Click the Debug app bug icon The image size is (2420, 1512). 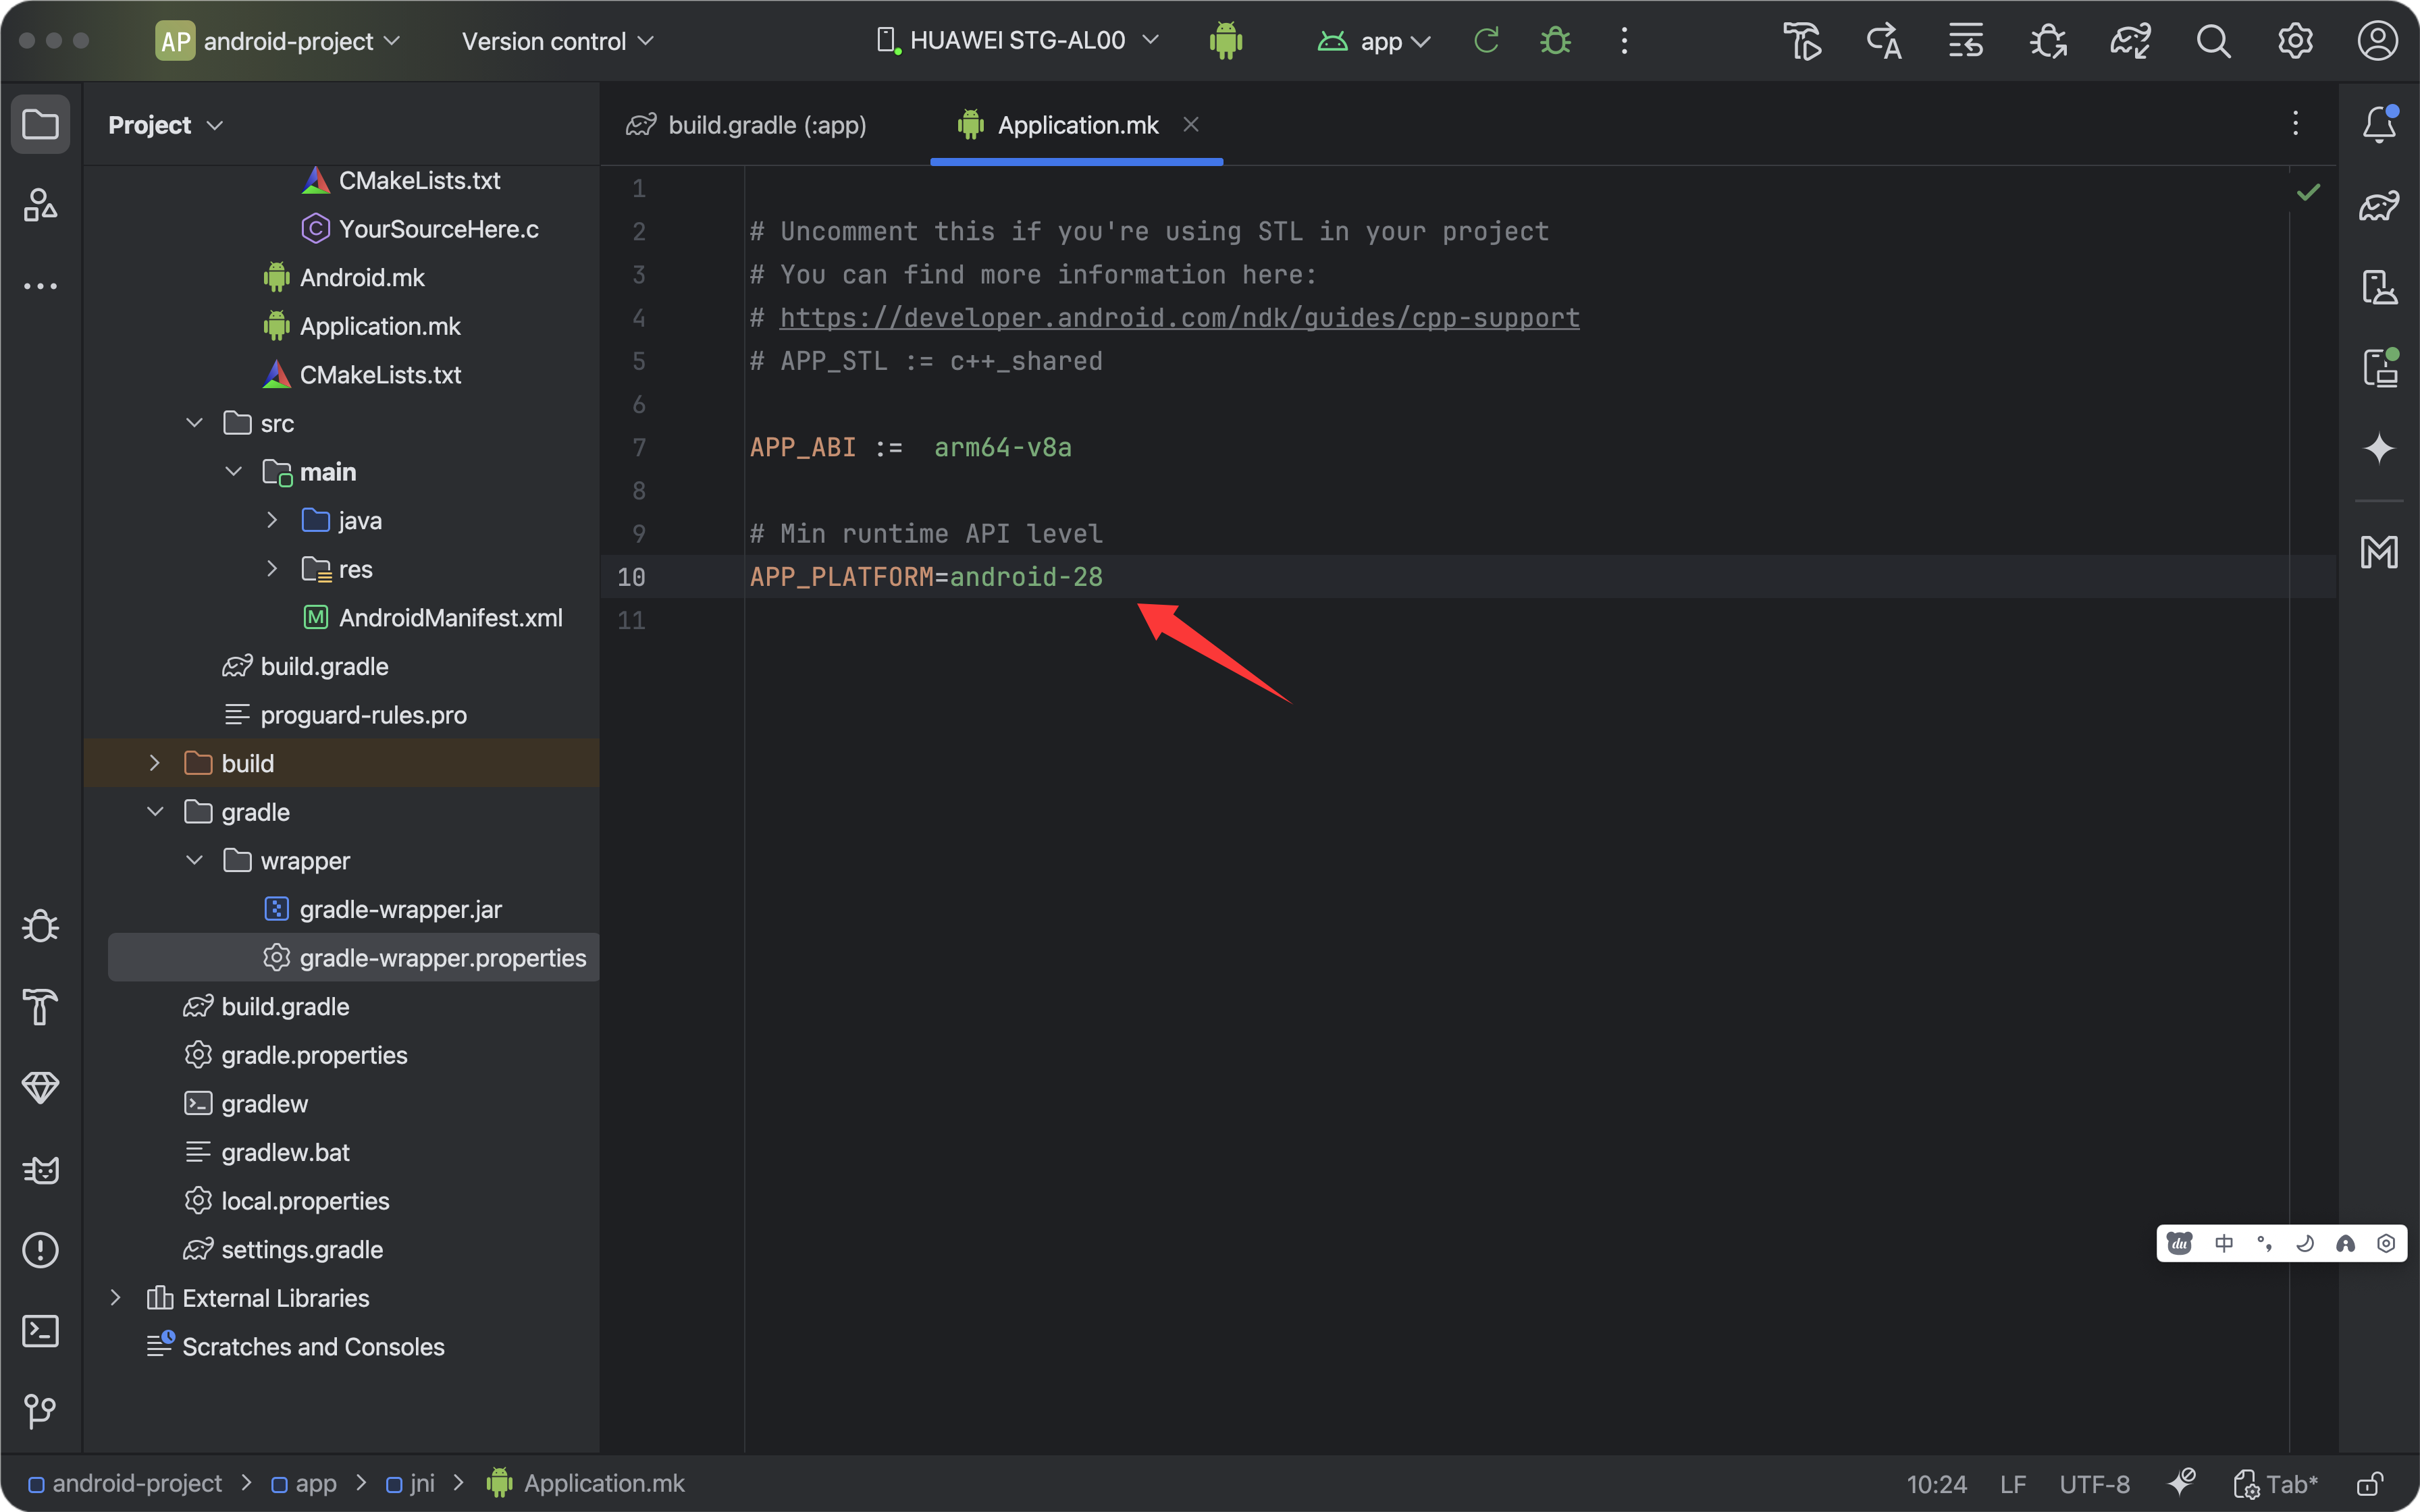pyautogui.click(x=1555, y=41)
